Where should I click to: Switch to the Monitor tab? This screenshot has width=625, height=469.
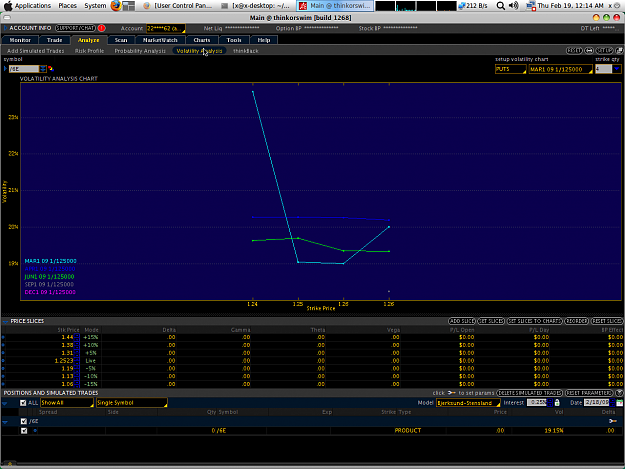point(20,40)
